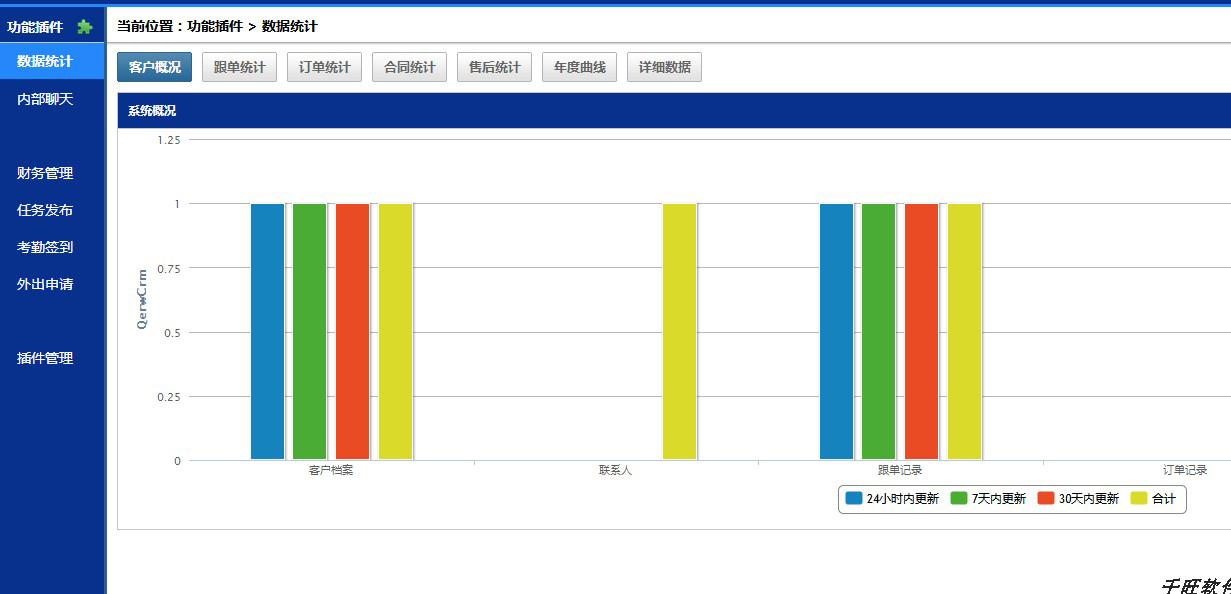The height and width of the screenshot is (594, 1231).
Task: Click the yellow 合计 legend swatch
Action: [1139, 498]
